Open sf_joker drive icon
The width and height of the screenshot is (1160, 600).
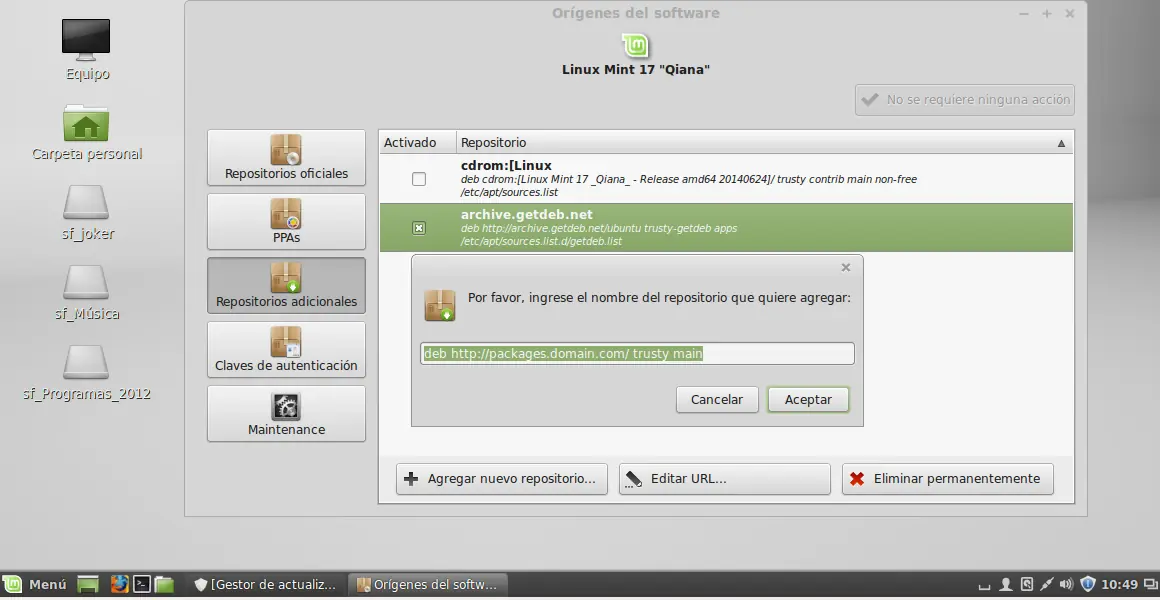(x=87, y=212)
